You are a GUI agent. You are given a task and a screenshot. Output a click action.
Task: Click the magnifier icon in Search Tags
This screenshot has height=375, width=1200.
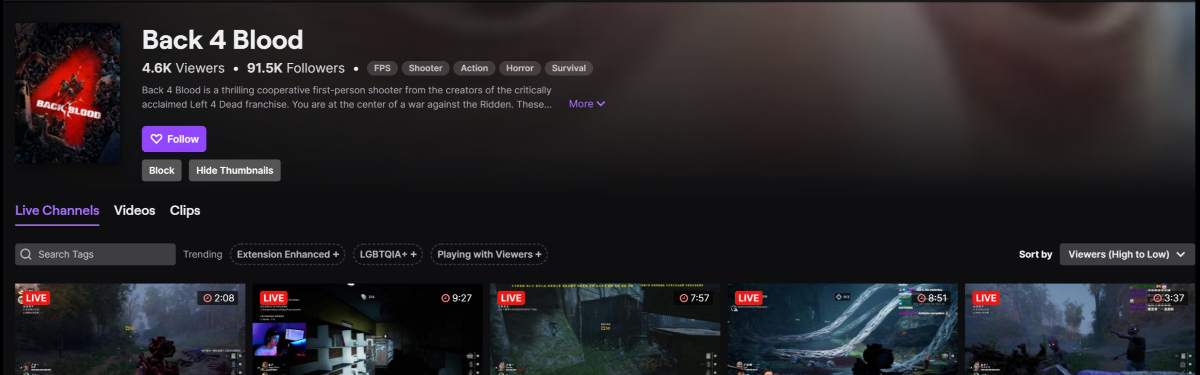26,254
